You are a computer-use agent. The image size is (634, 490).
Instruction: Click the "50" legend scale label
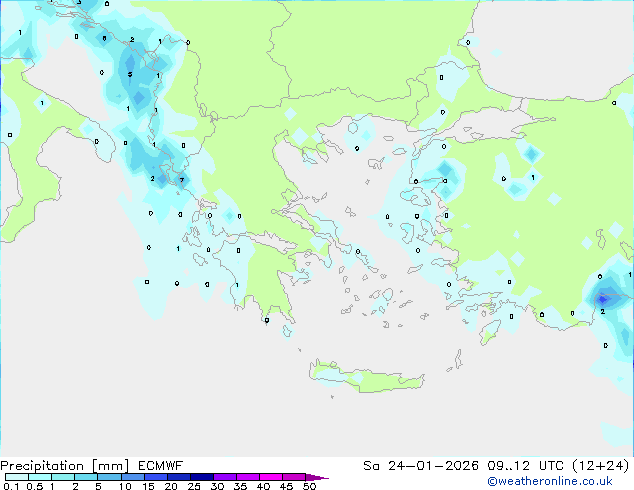[309, 486]
